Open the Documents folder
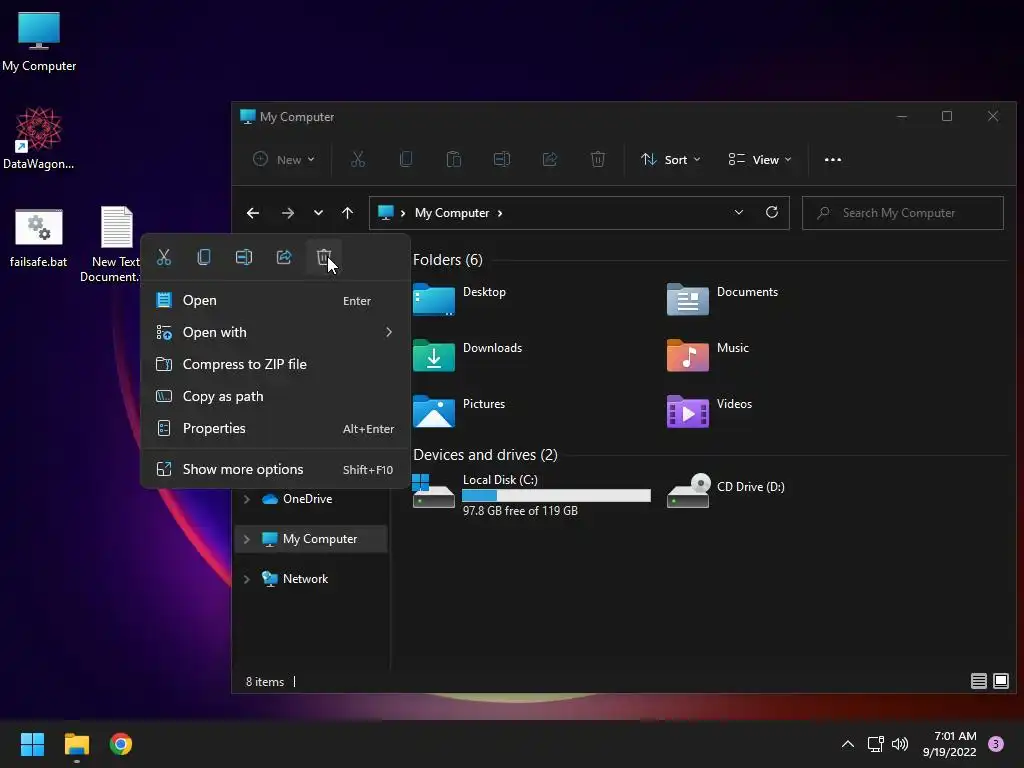1024x768 pixels. tap(722, 299)
